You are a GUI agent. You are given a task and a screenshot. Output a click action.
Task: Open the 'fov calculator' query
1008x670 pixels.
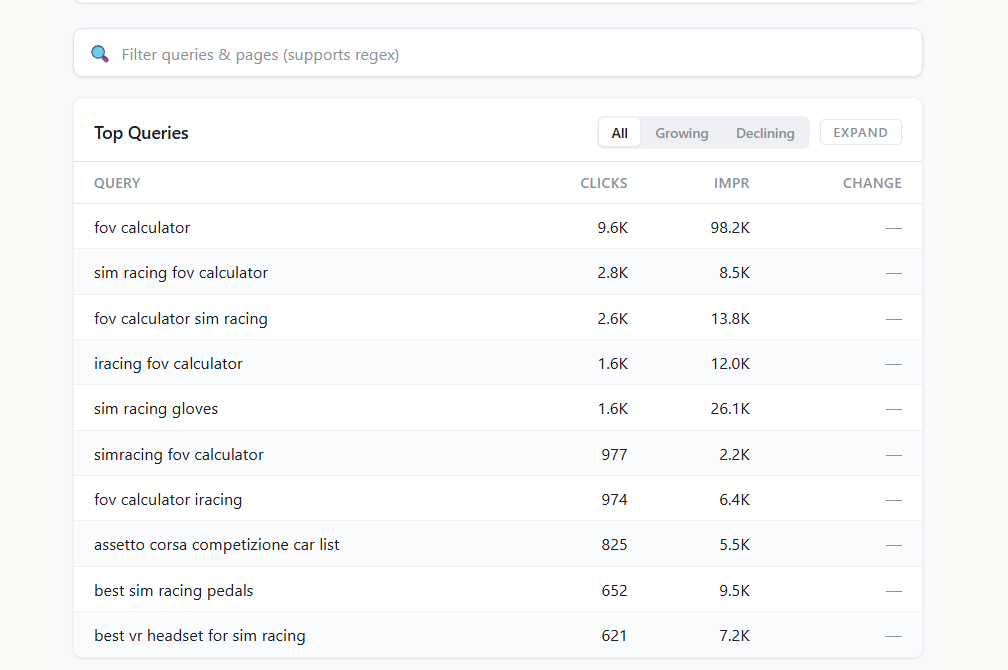(x=141, y=227)
